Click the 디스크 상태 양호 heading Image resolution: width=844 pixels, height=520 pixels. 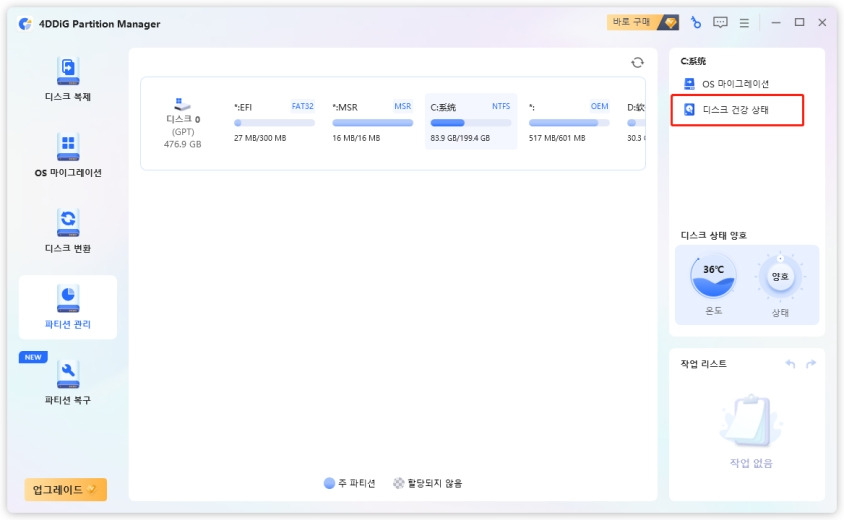(713, 235)
